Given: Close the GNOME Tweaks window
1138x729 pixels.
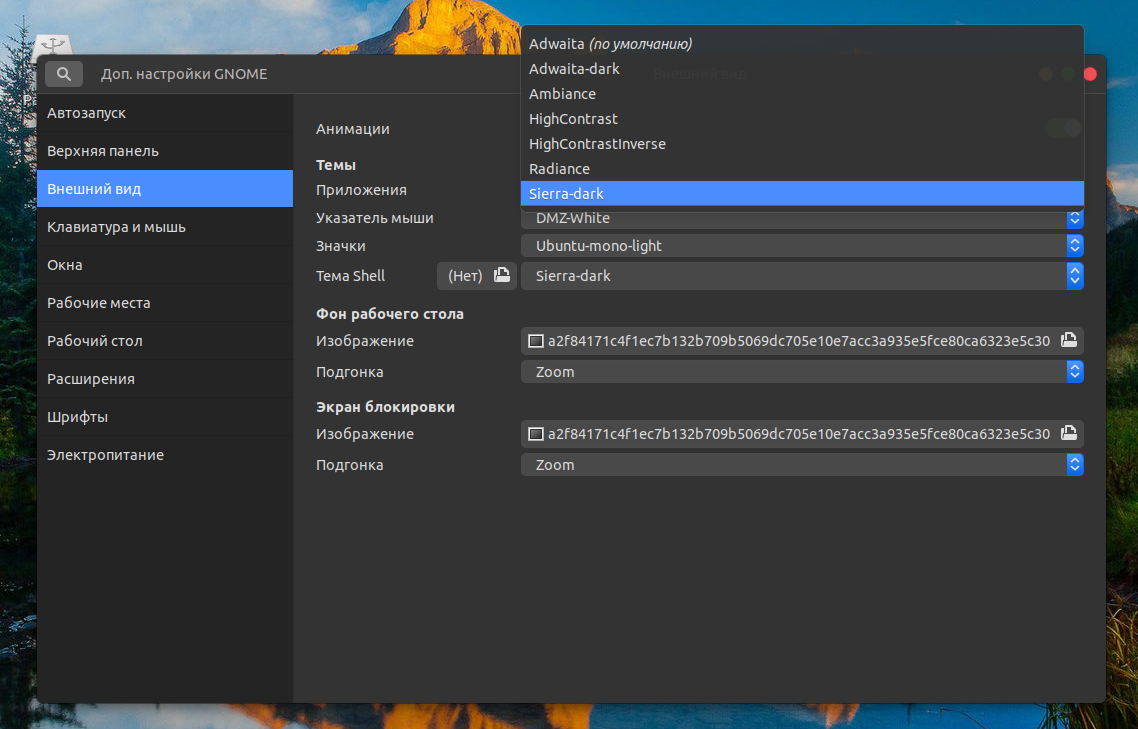Looking at the screenshot, I should pos(1090,74).
